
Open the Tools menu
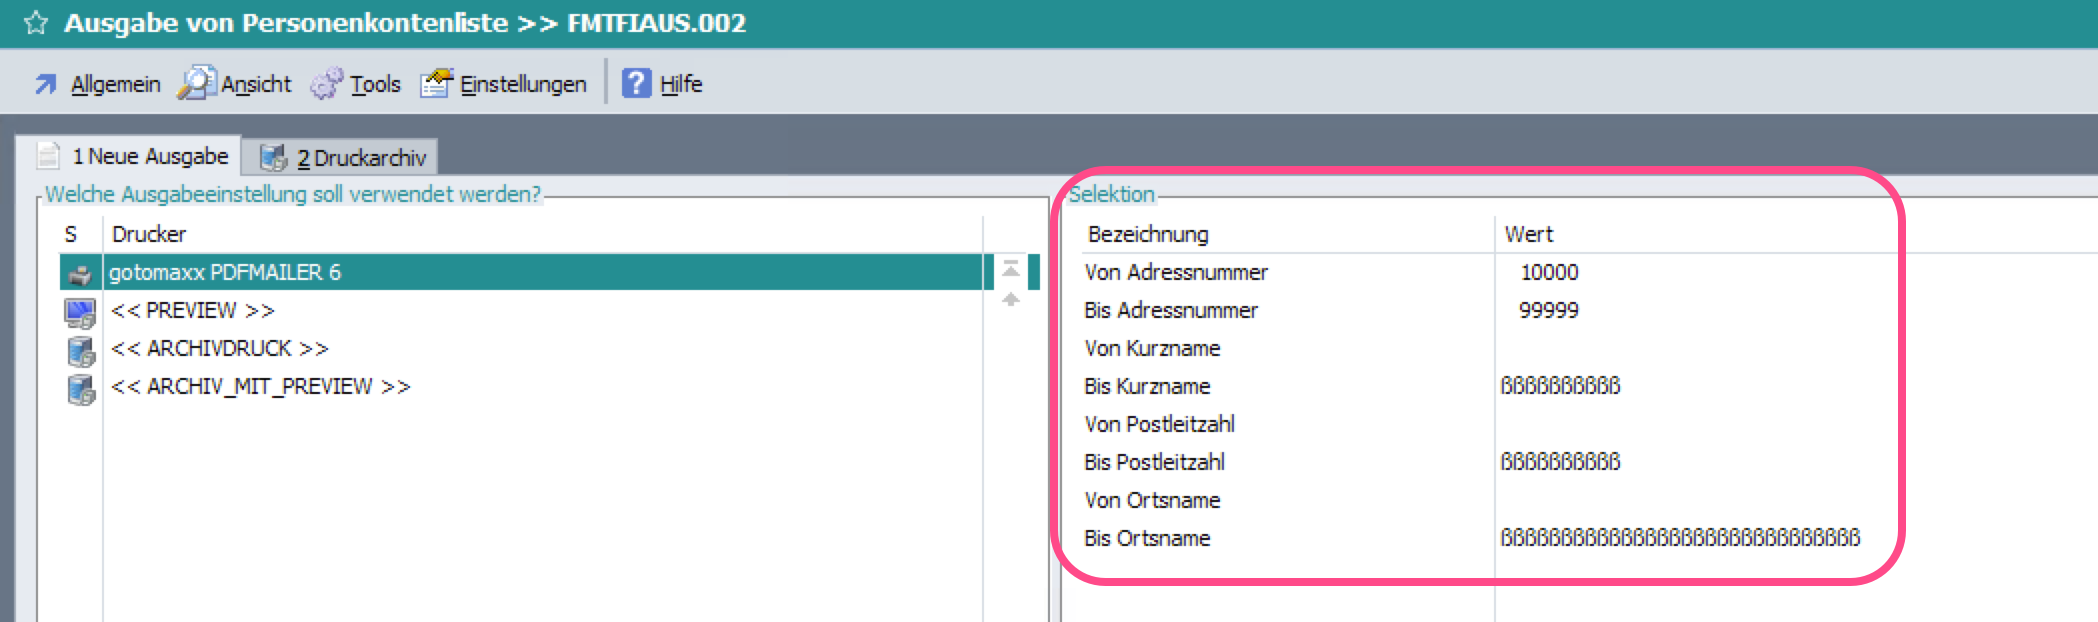[x=374, y=84]
